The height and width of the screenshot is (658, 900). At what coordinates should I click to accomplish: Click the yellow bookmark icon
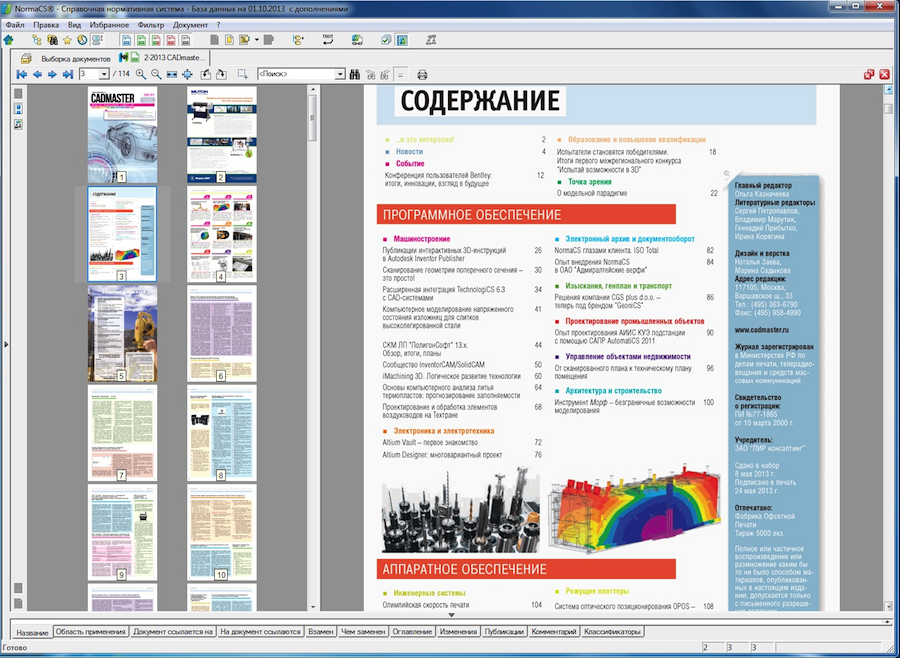pyautogui.click(x=245, y=40)
